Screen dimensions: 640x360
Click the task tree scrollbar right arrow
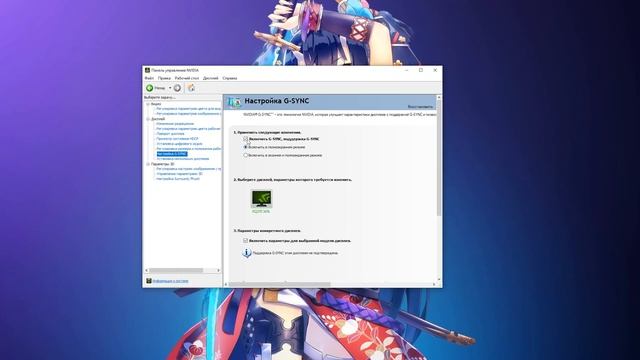[218, 271]
